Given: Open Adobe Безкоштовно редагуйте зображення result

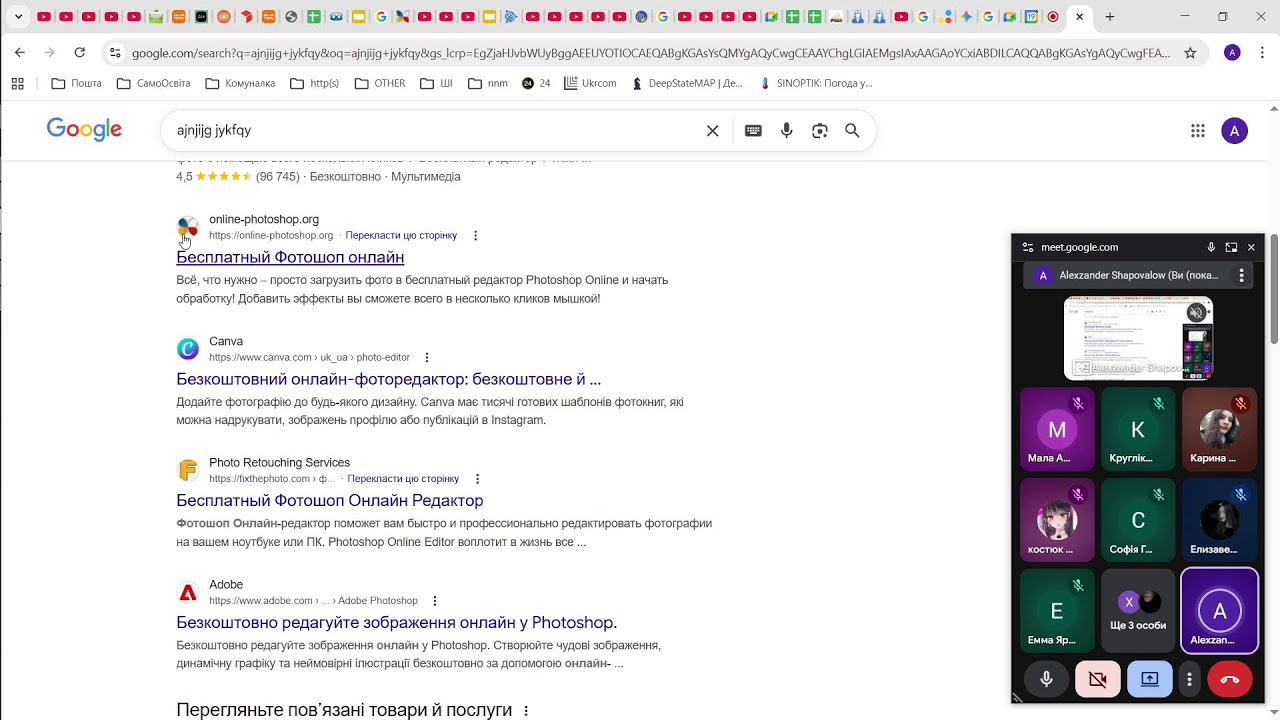Looking at the screenshot, I should [x=396, y=622].
